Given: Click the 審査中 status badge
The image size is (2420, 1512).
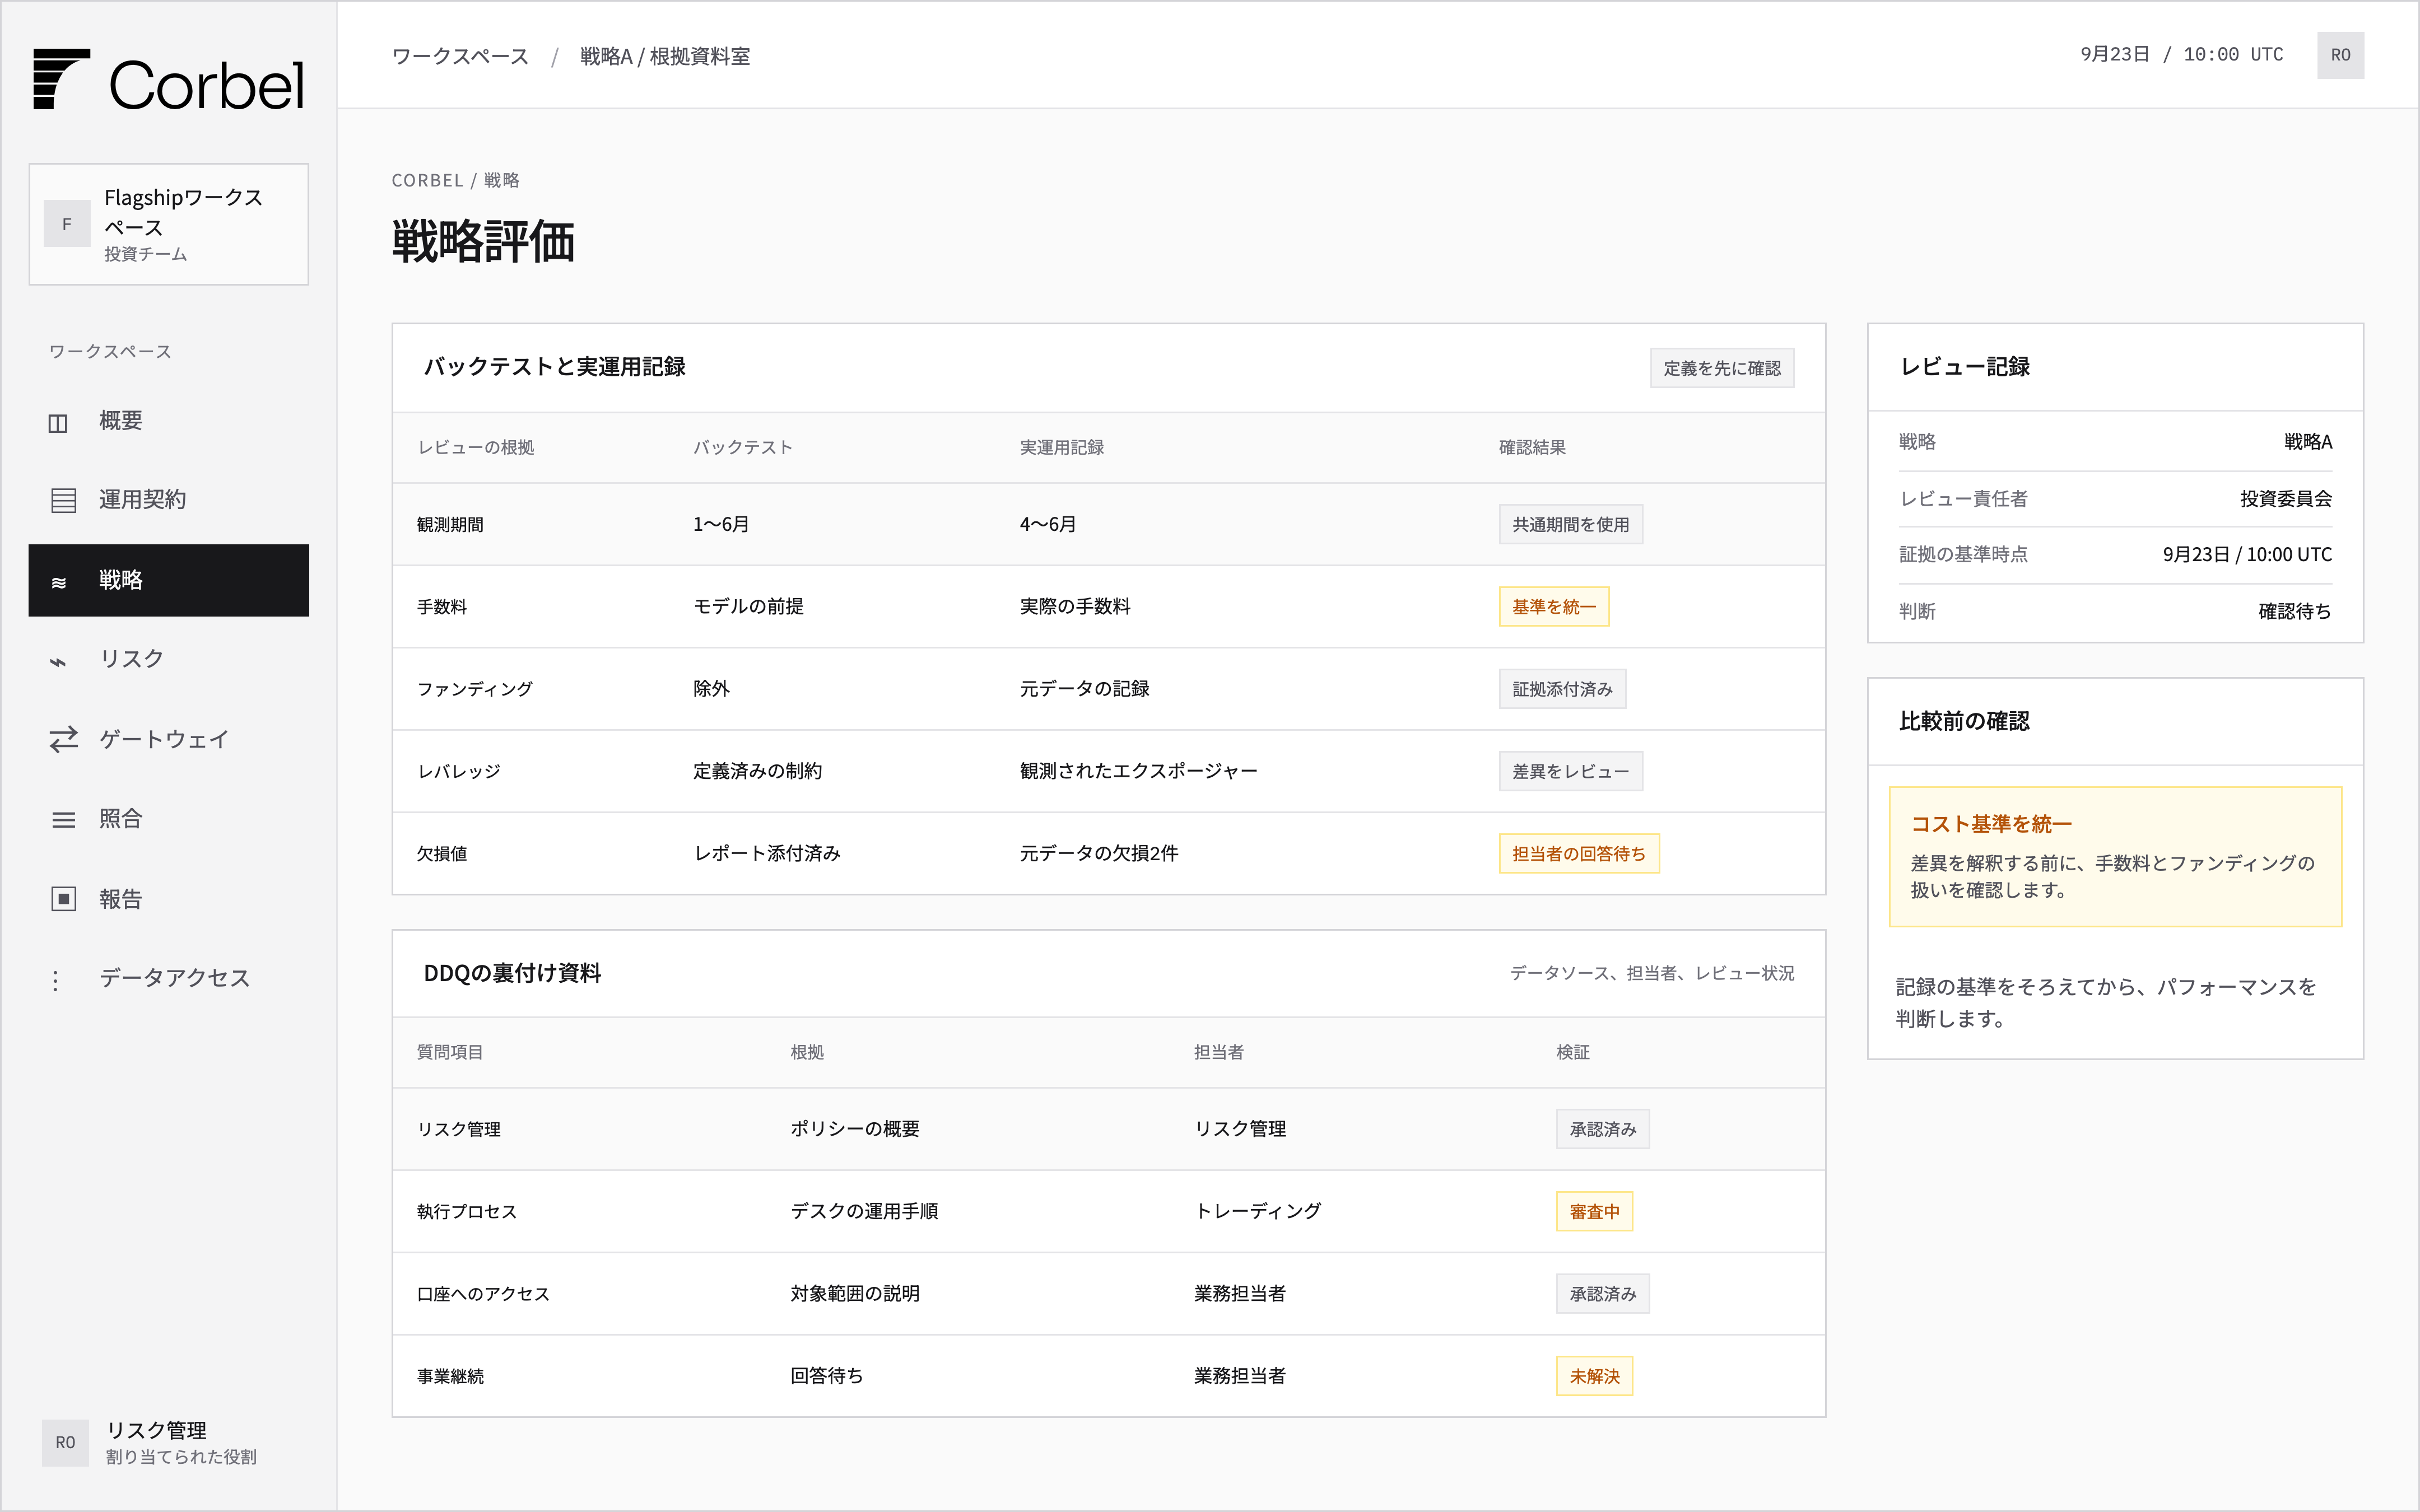Looking at the screenshot, I should pyautogui.click(x=1594, y=1211).
